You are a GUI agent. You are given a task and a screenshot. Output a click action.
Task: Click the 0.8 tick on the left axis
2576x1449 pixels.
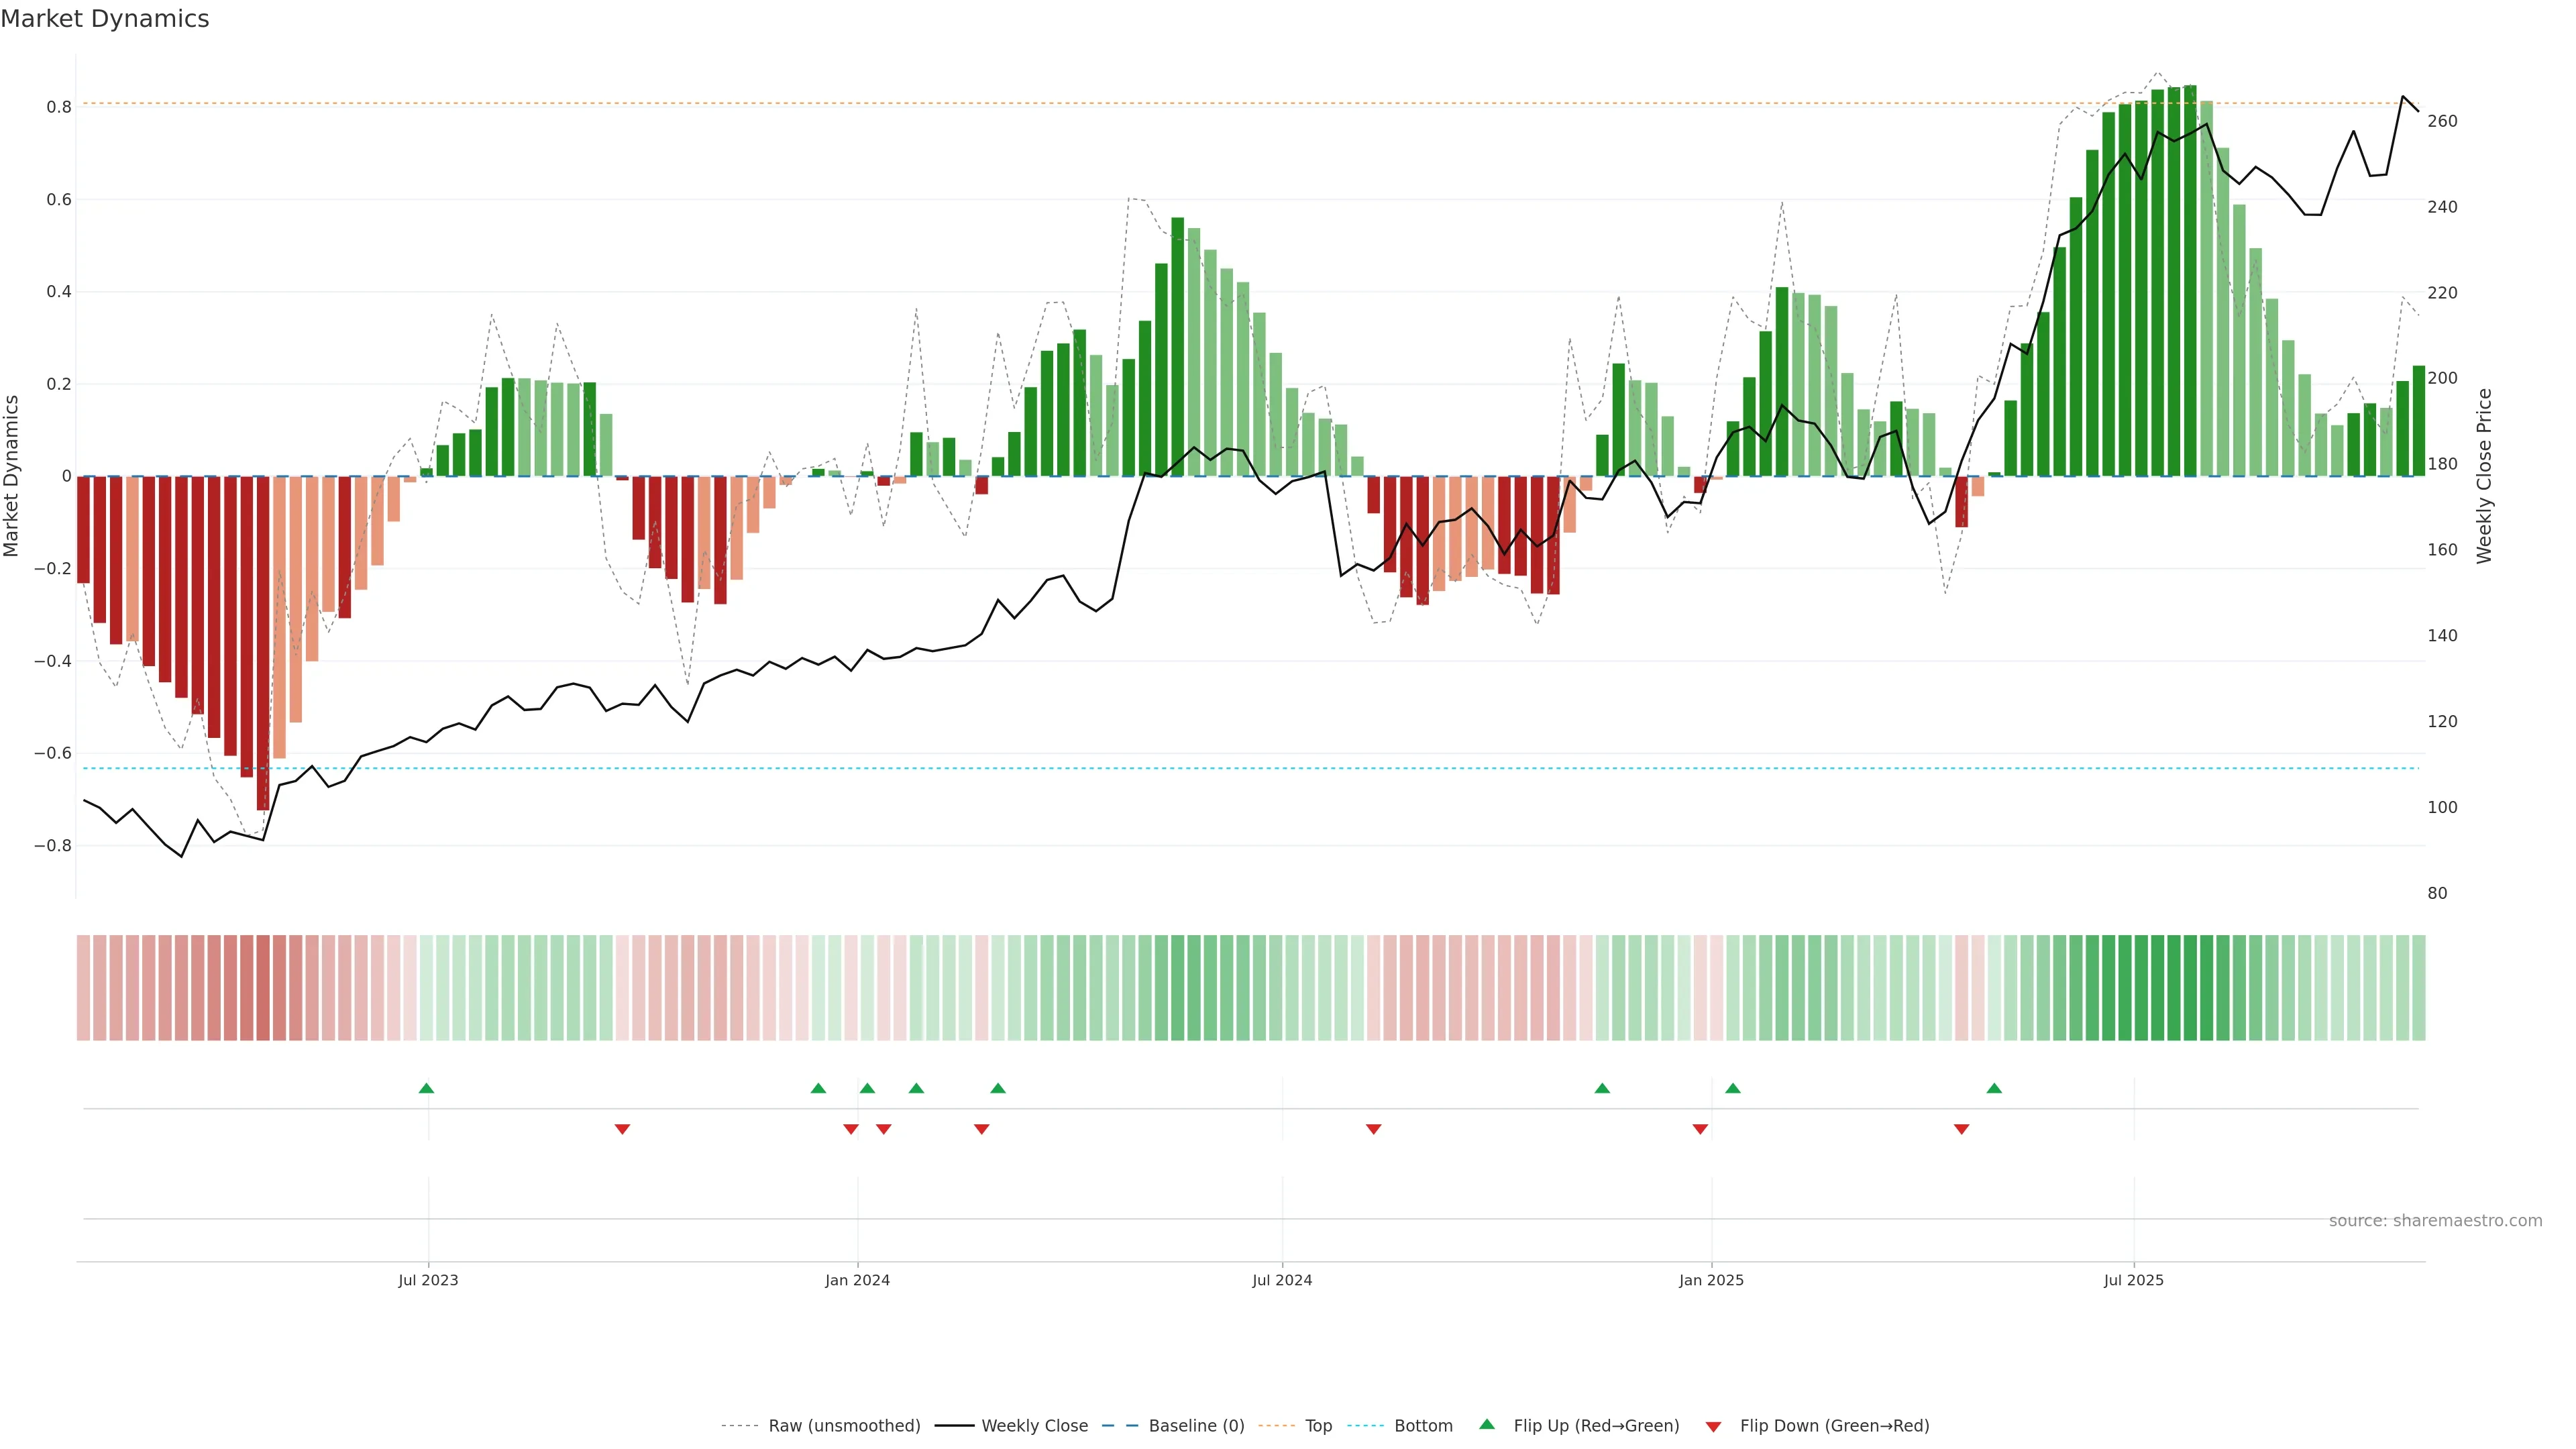pyautogui.click(x=59, y=107)
